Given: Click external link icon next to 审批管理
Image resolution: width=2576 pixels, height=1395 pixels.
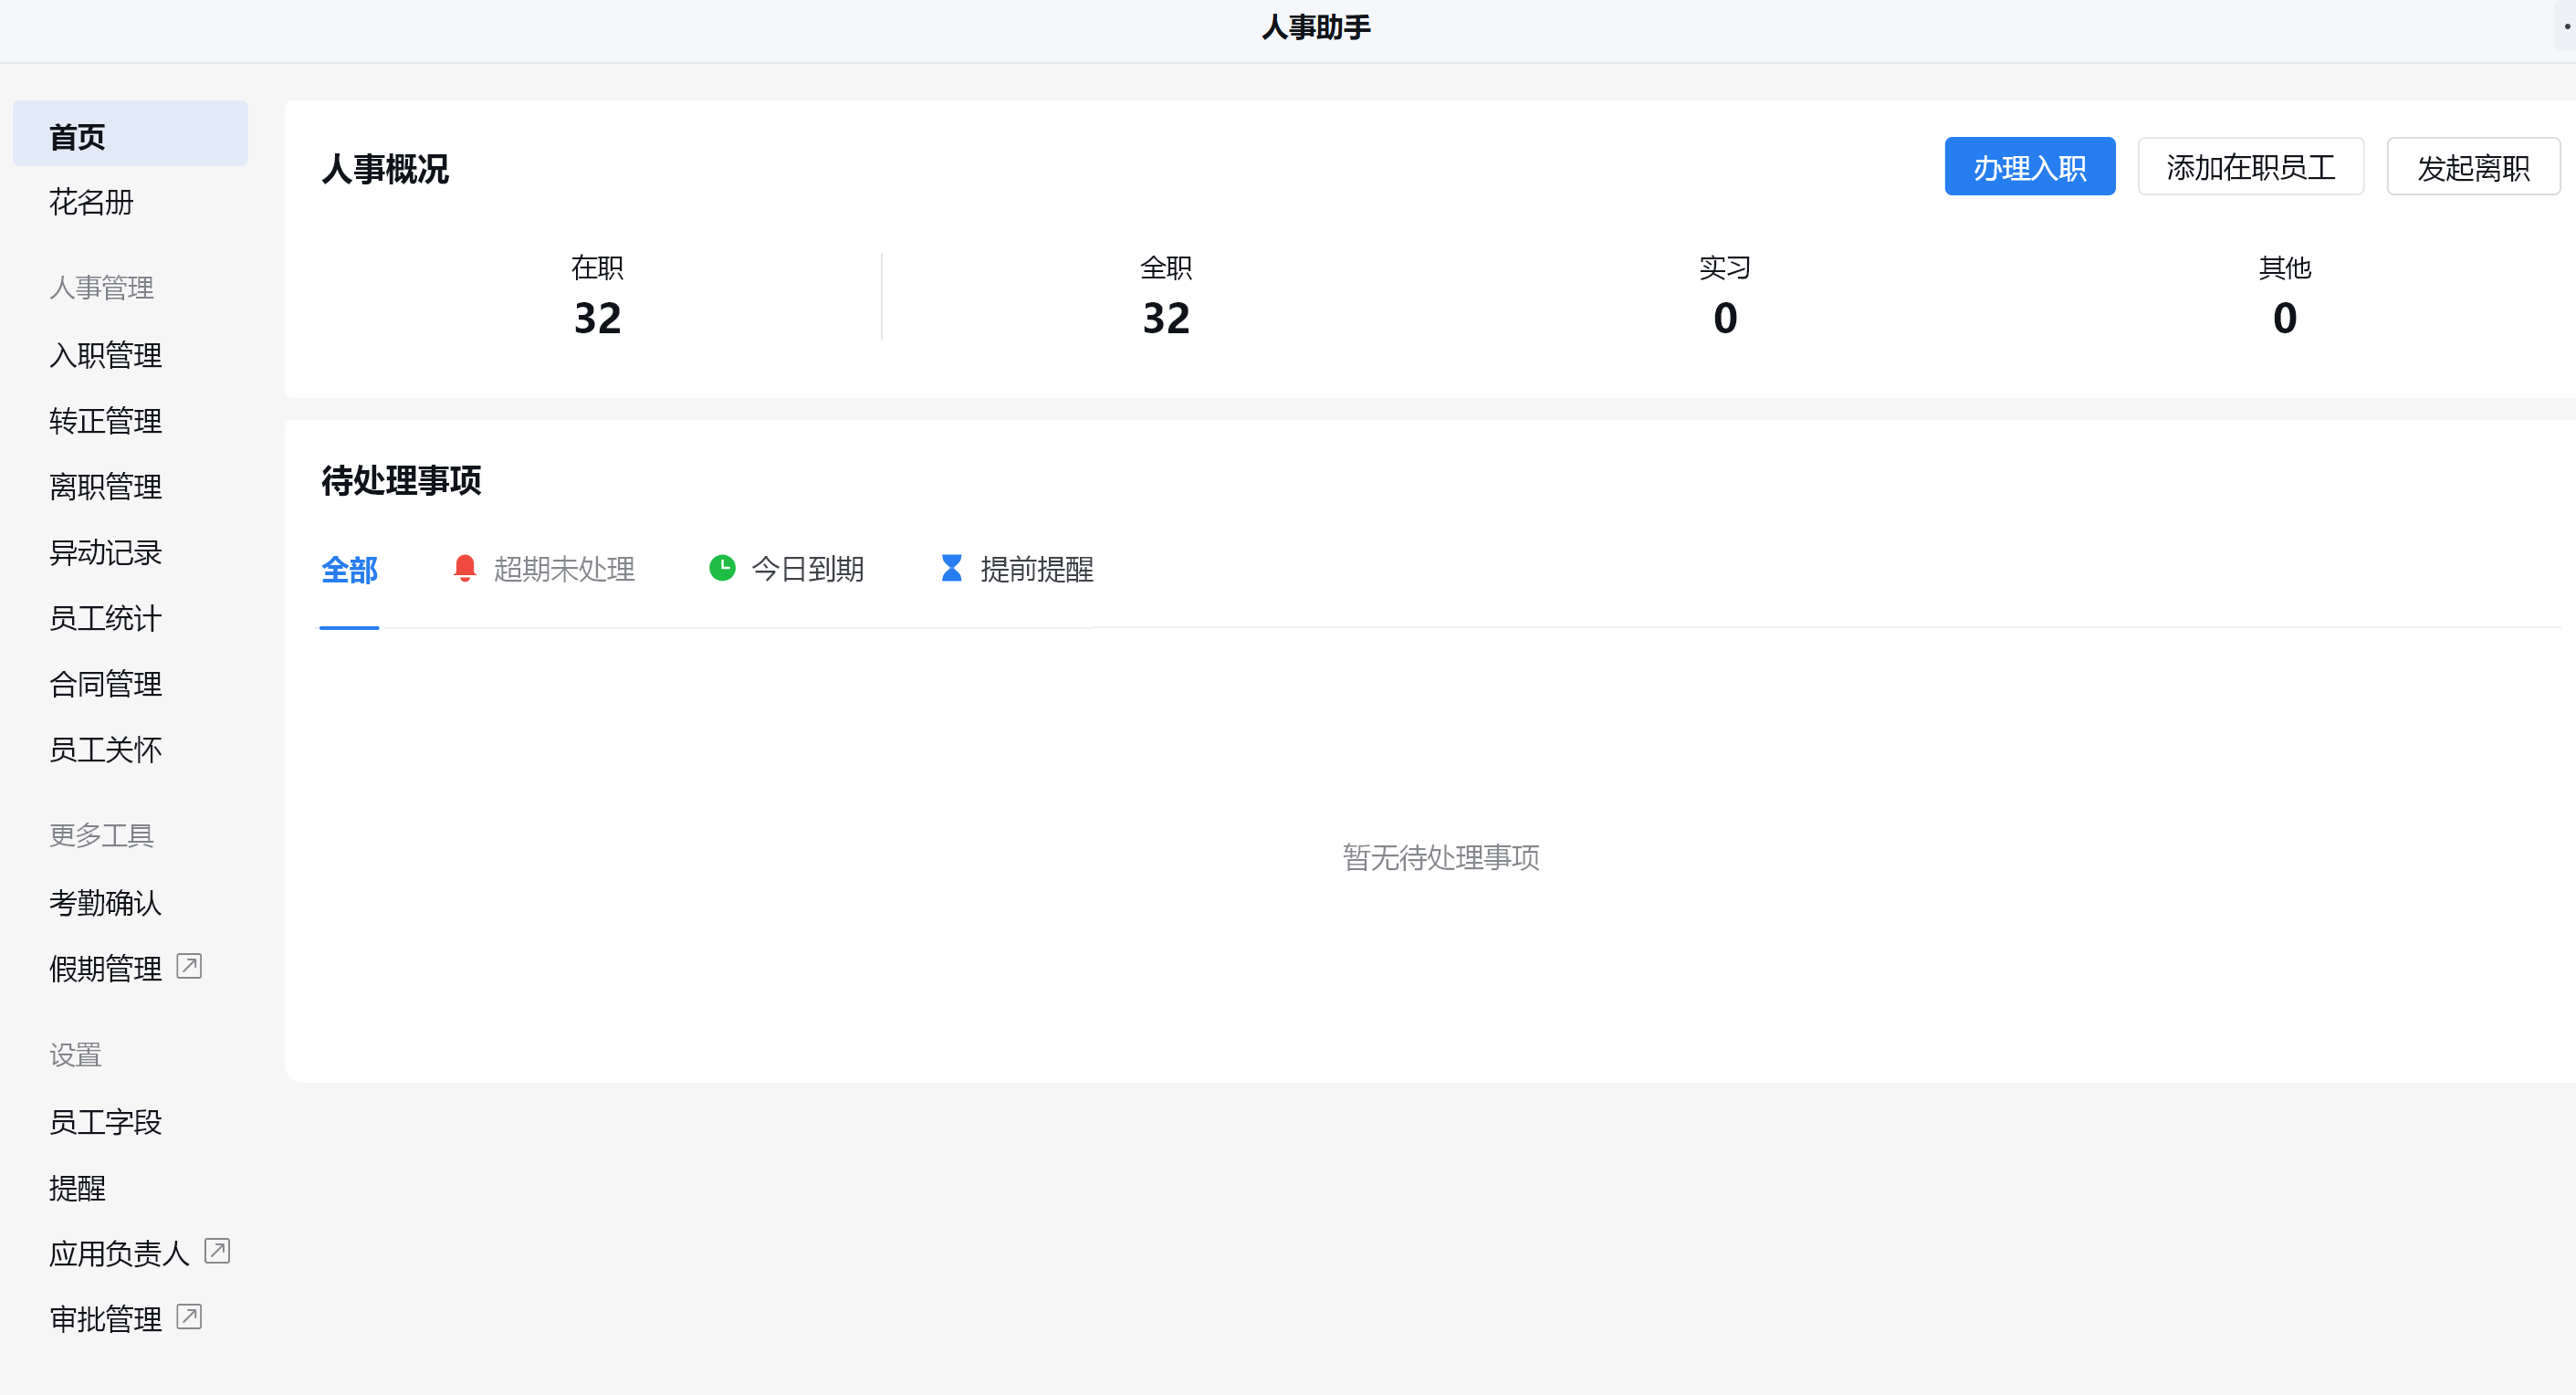Looking at the screenshot, I should click(x=189, y=1317).
